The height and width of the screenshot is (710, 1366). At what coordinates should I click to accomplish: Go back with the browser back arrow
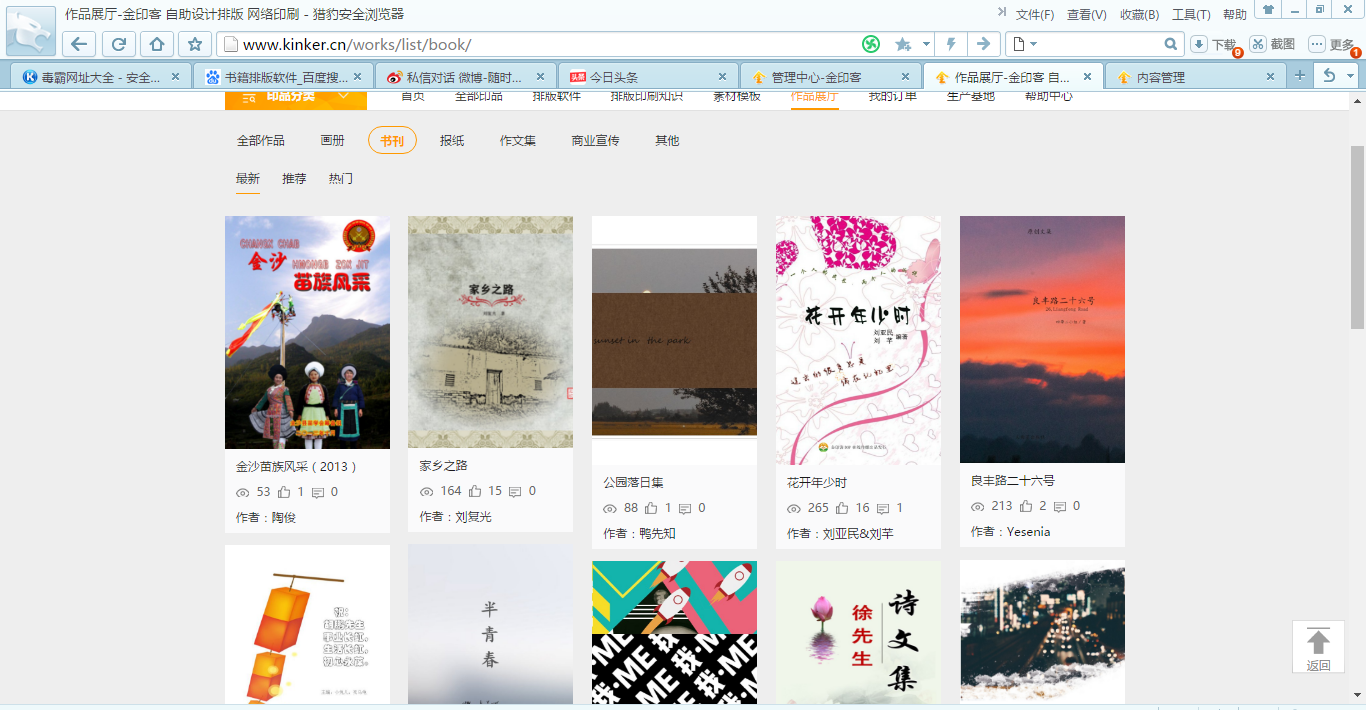79,44
